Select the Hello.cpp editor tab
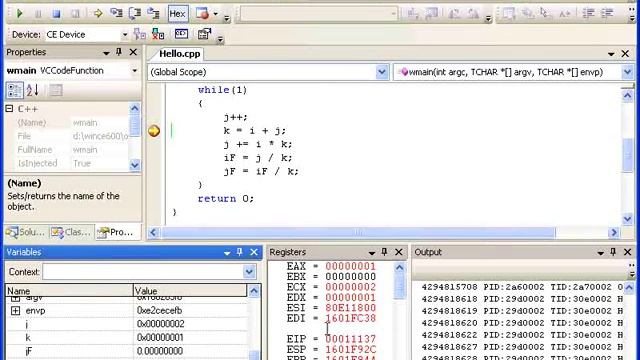Viewport: 640px width, 360px height. (x=179, y=54)
